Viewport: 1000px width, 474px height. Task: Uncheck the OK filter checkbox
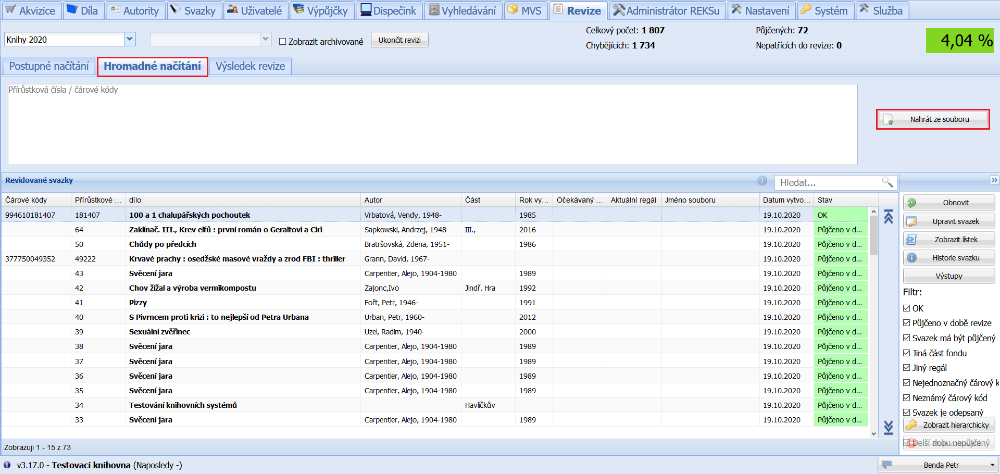pos(906,308)
